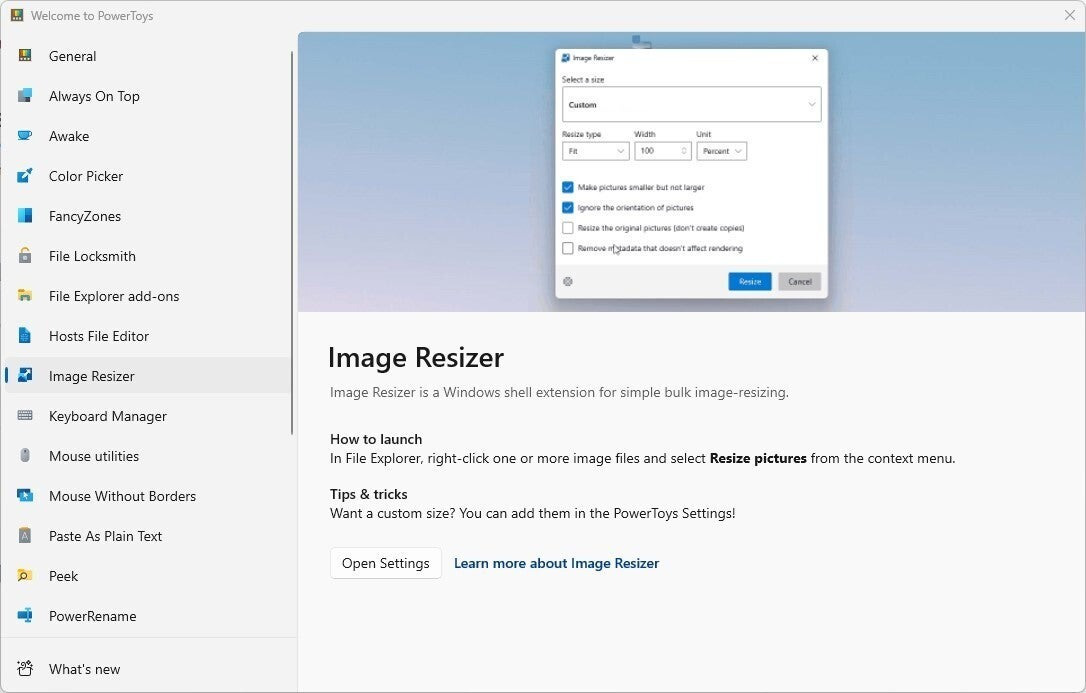Click the PowerToys logo in the title bar
1086x693 pixels.
click(17, 15)
